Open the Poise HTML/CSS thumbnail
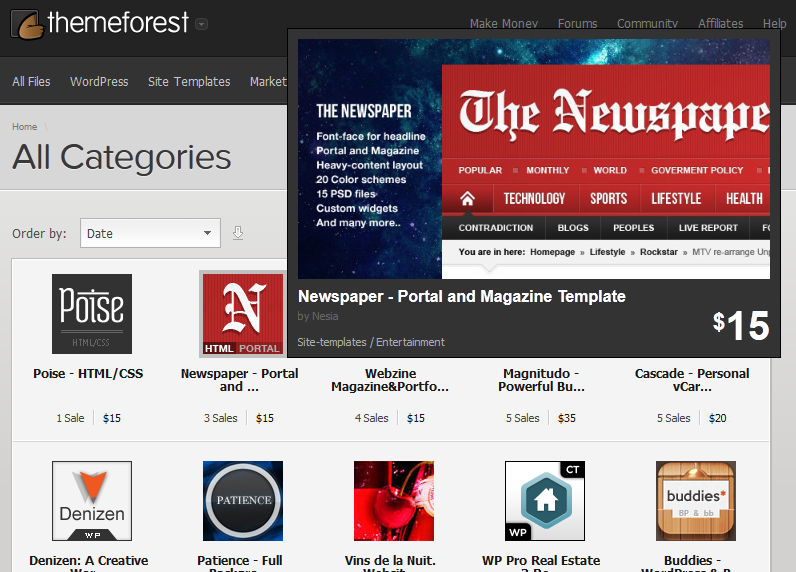Screen dimensions: 796x572 pyautogui.click(x=92, y=314)
